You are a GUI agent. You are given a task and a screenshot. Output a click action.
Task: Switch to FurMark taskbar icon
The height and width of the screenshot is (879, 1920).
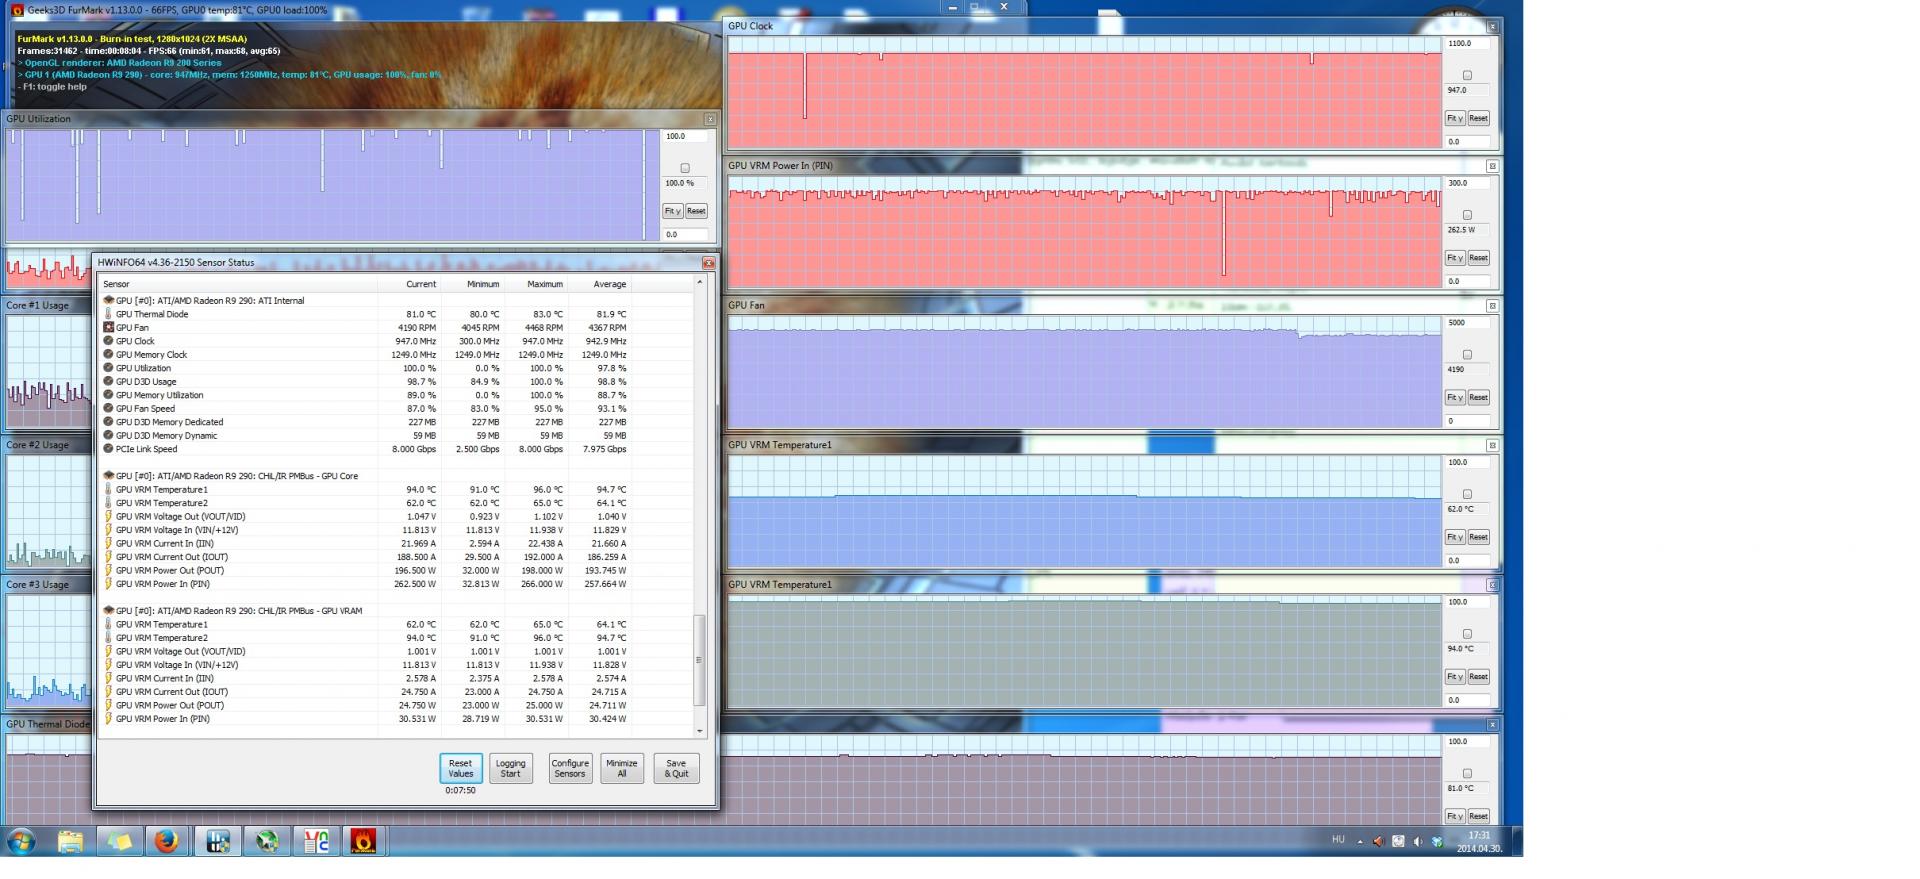tap(364, 842)
